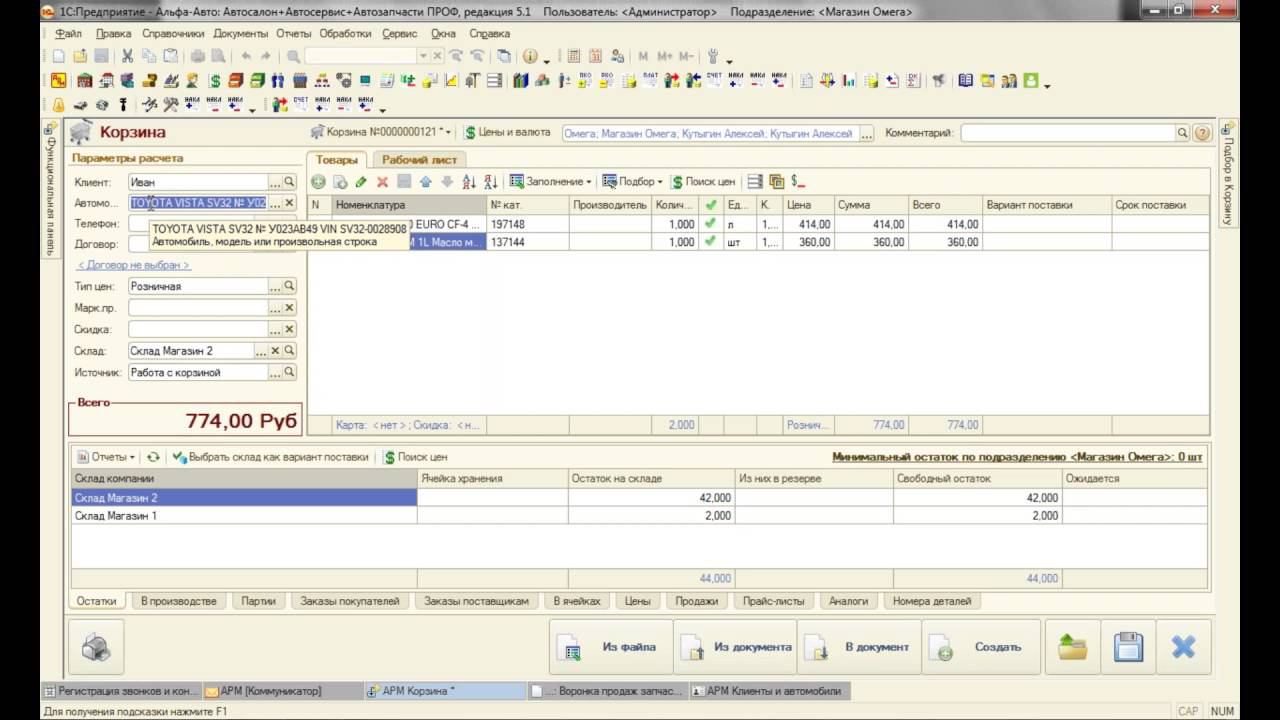This screenshot has width=1280, height=720.
Task: Click the green add row icon
Action: coord(318,182)
